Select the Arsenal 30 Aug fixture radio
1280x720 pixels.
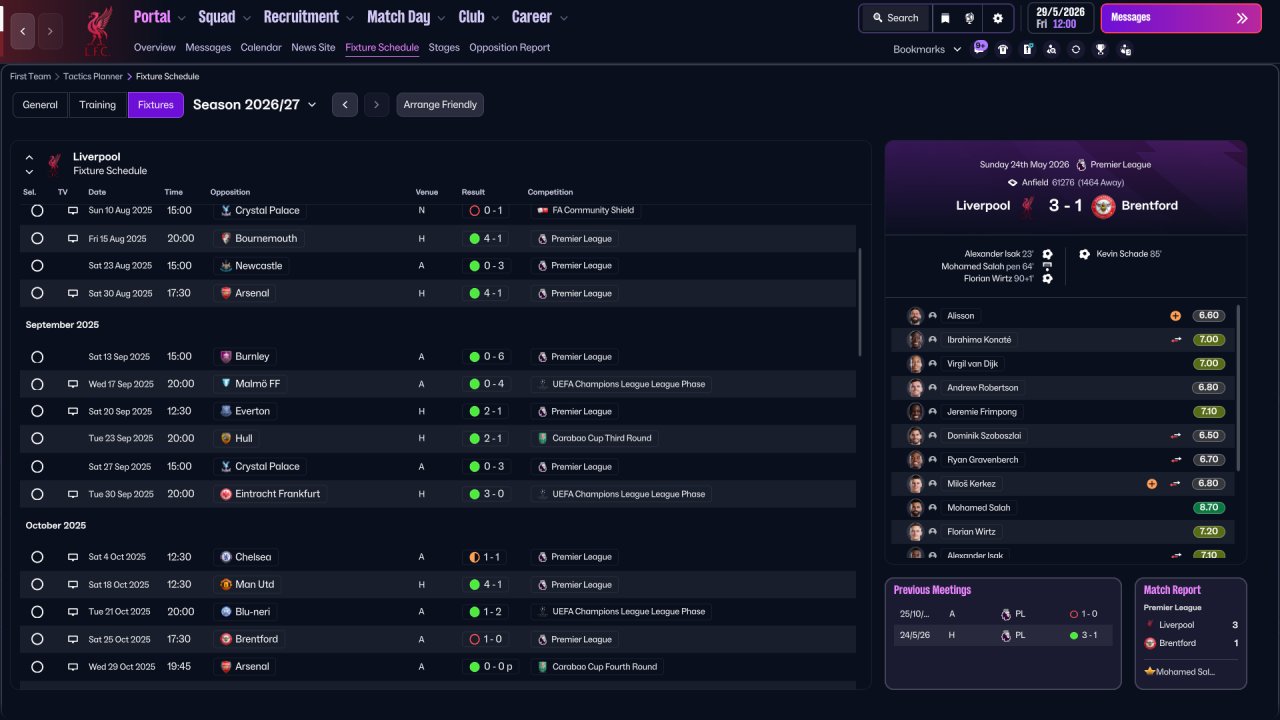point(37,294)
